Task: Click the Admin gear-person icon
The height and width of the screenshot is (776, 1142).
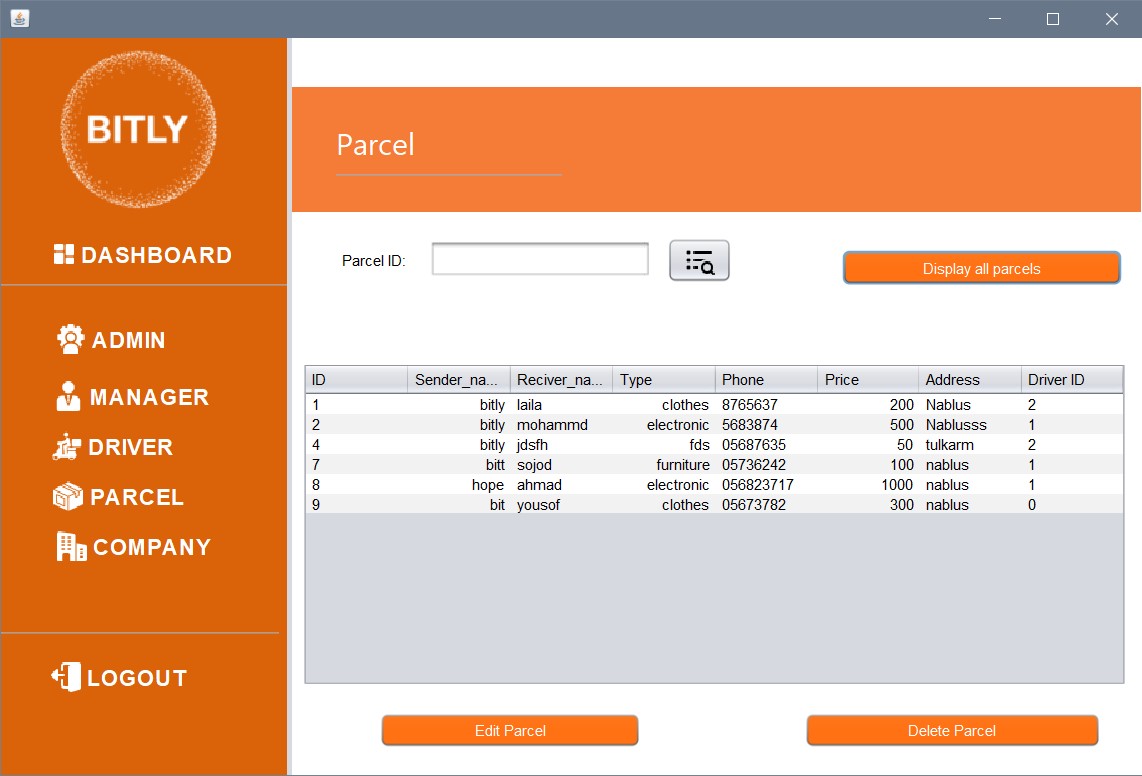Action: (x=71, y=340)
